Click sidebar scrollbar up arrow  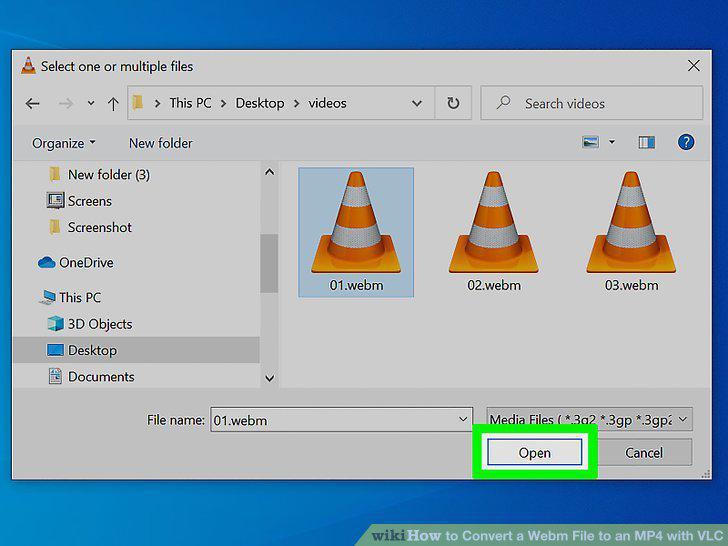(269, 172)
